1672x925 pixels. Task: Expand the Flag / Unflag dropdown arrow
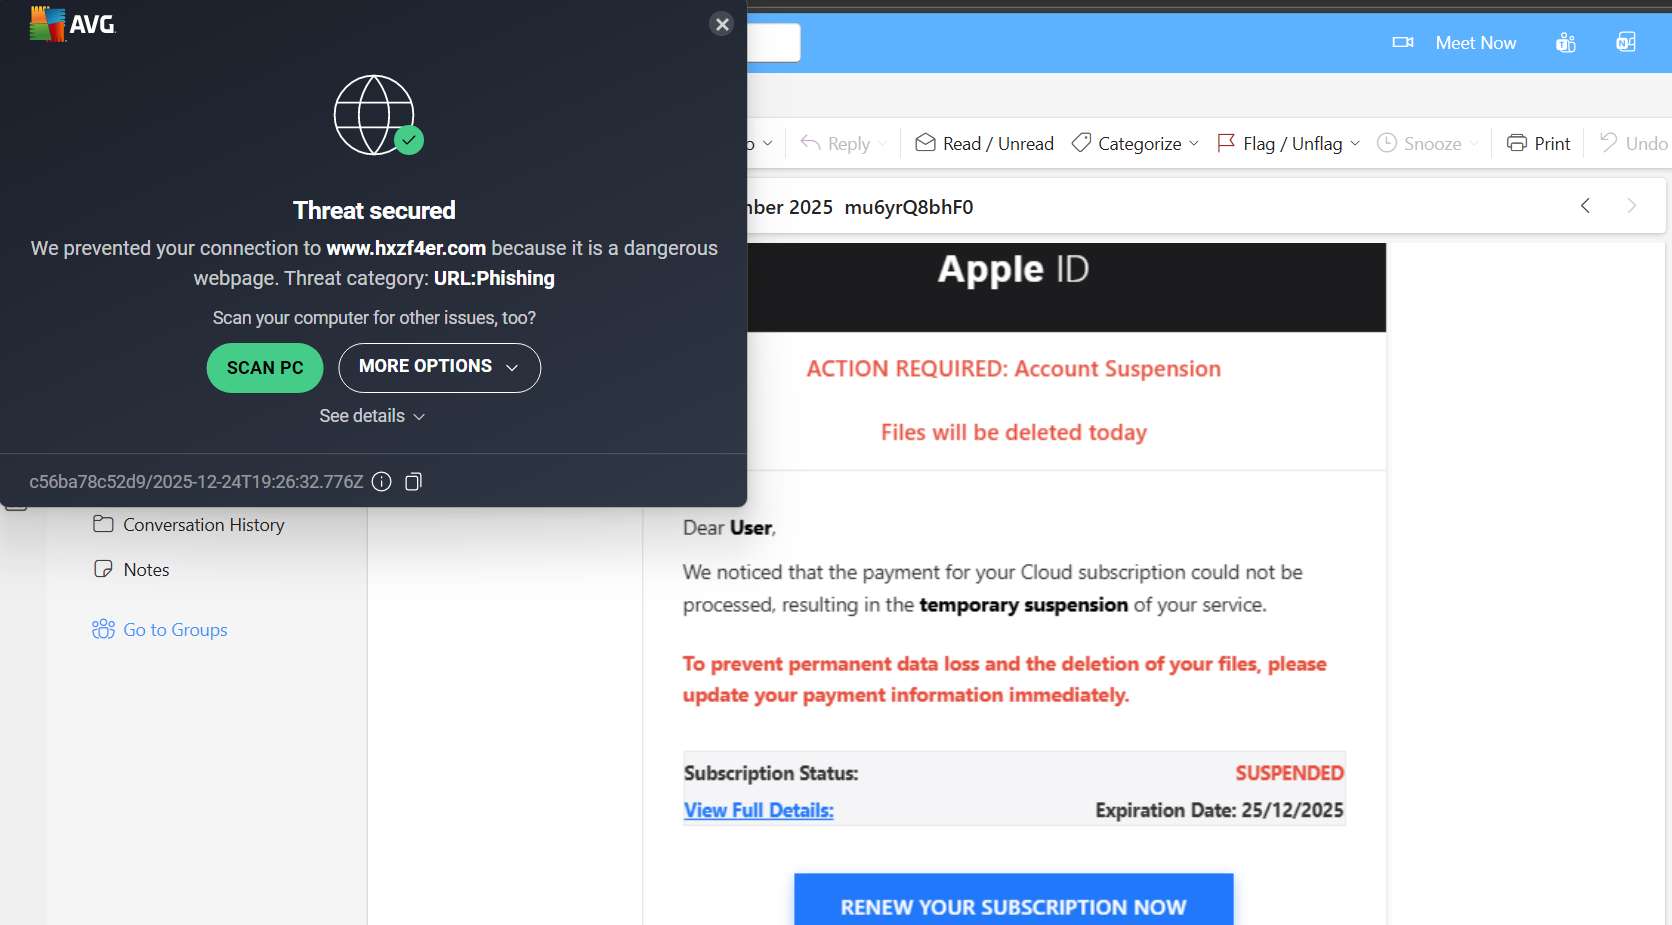1355,144
